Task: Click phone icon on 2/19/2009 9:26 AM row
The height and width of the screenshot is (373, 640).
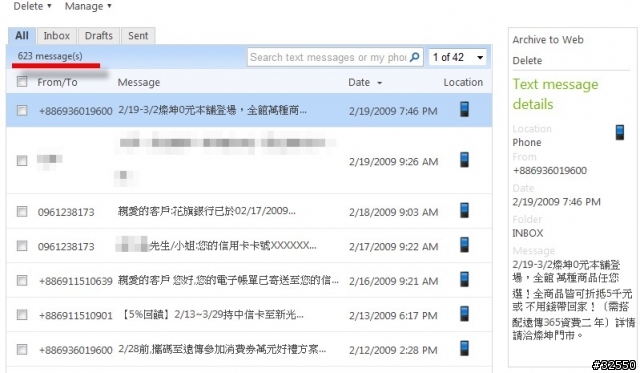Action: pos(464,160)
